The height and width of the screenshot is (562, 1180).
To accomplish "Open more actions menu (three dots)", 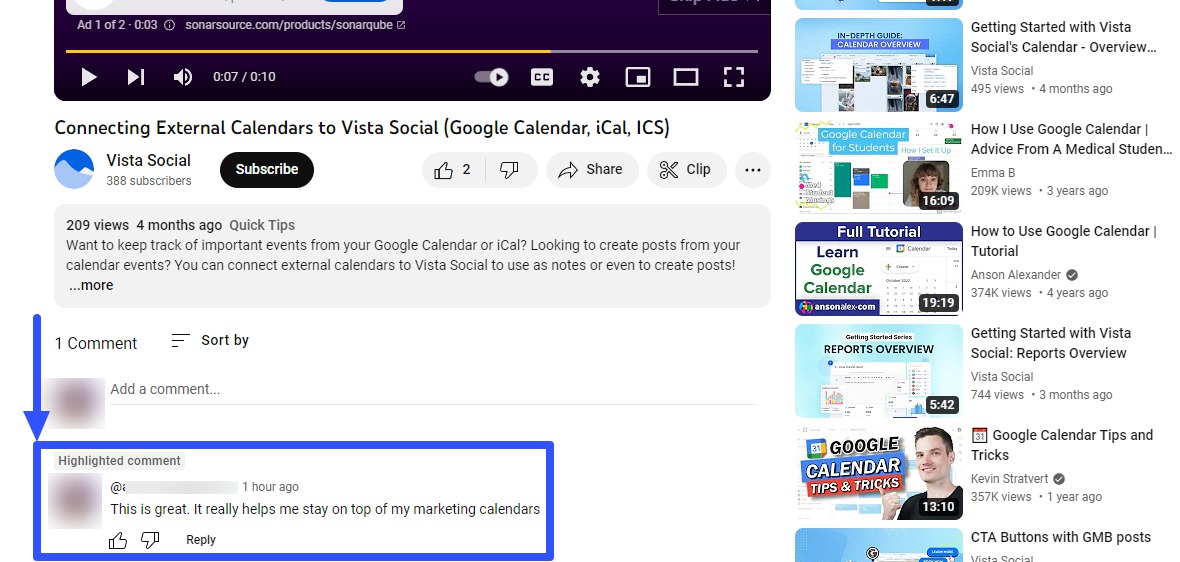I will click(753, 170).
